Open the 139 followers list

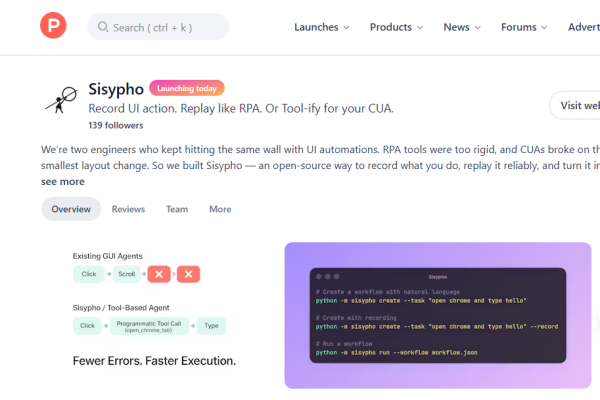coord(115,126)
